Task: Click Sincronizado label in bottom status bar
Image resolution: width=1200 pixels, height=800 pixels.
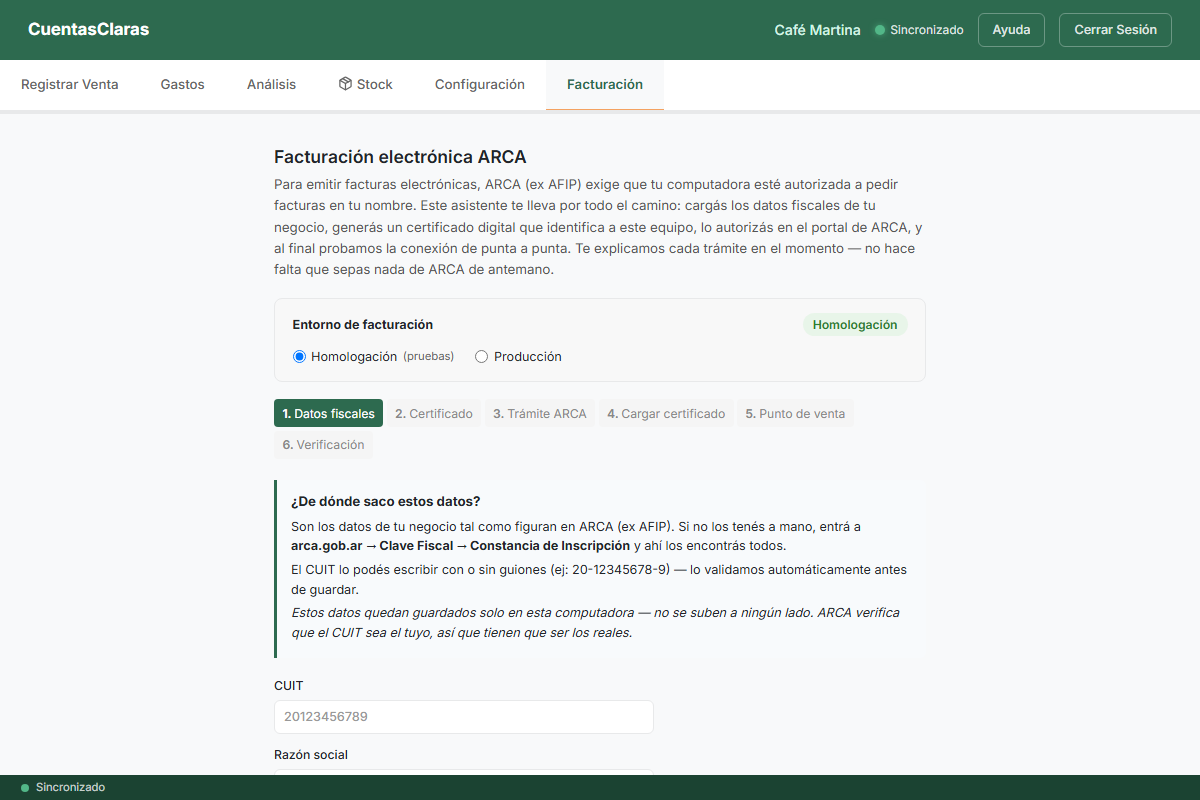Action: tap(70, 788)
